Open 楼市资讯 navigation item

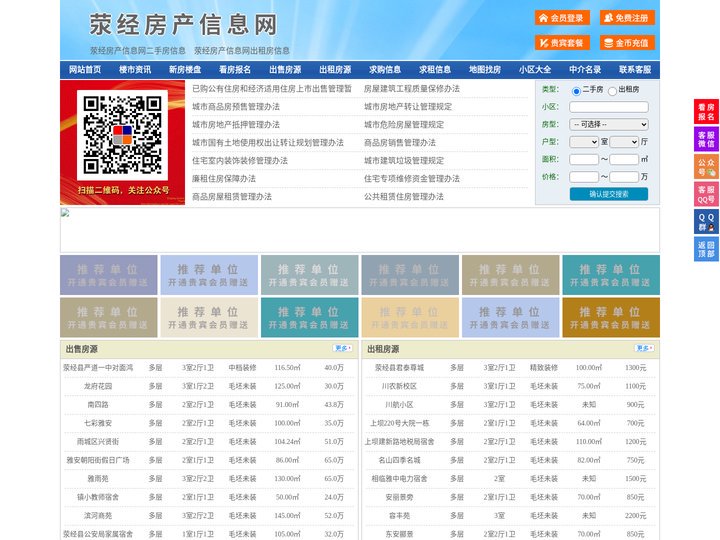(135, 70)
